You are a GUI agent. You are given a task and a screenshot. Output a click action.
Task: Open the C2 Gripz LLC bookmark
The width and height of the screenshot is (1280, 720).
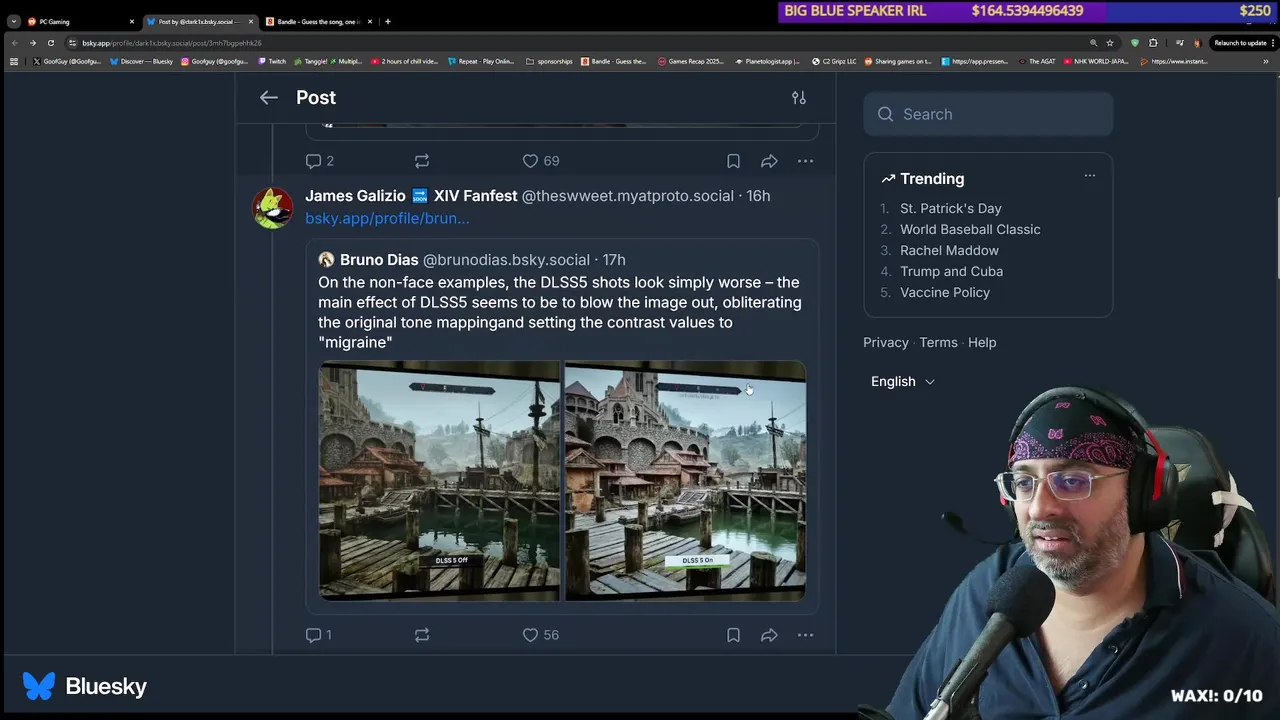834,61
